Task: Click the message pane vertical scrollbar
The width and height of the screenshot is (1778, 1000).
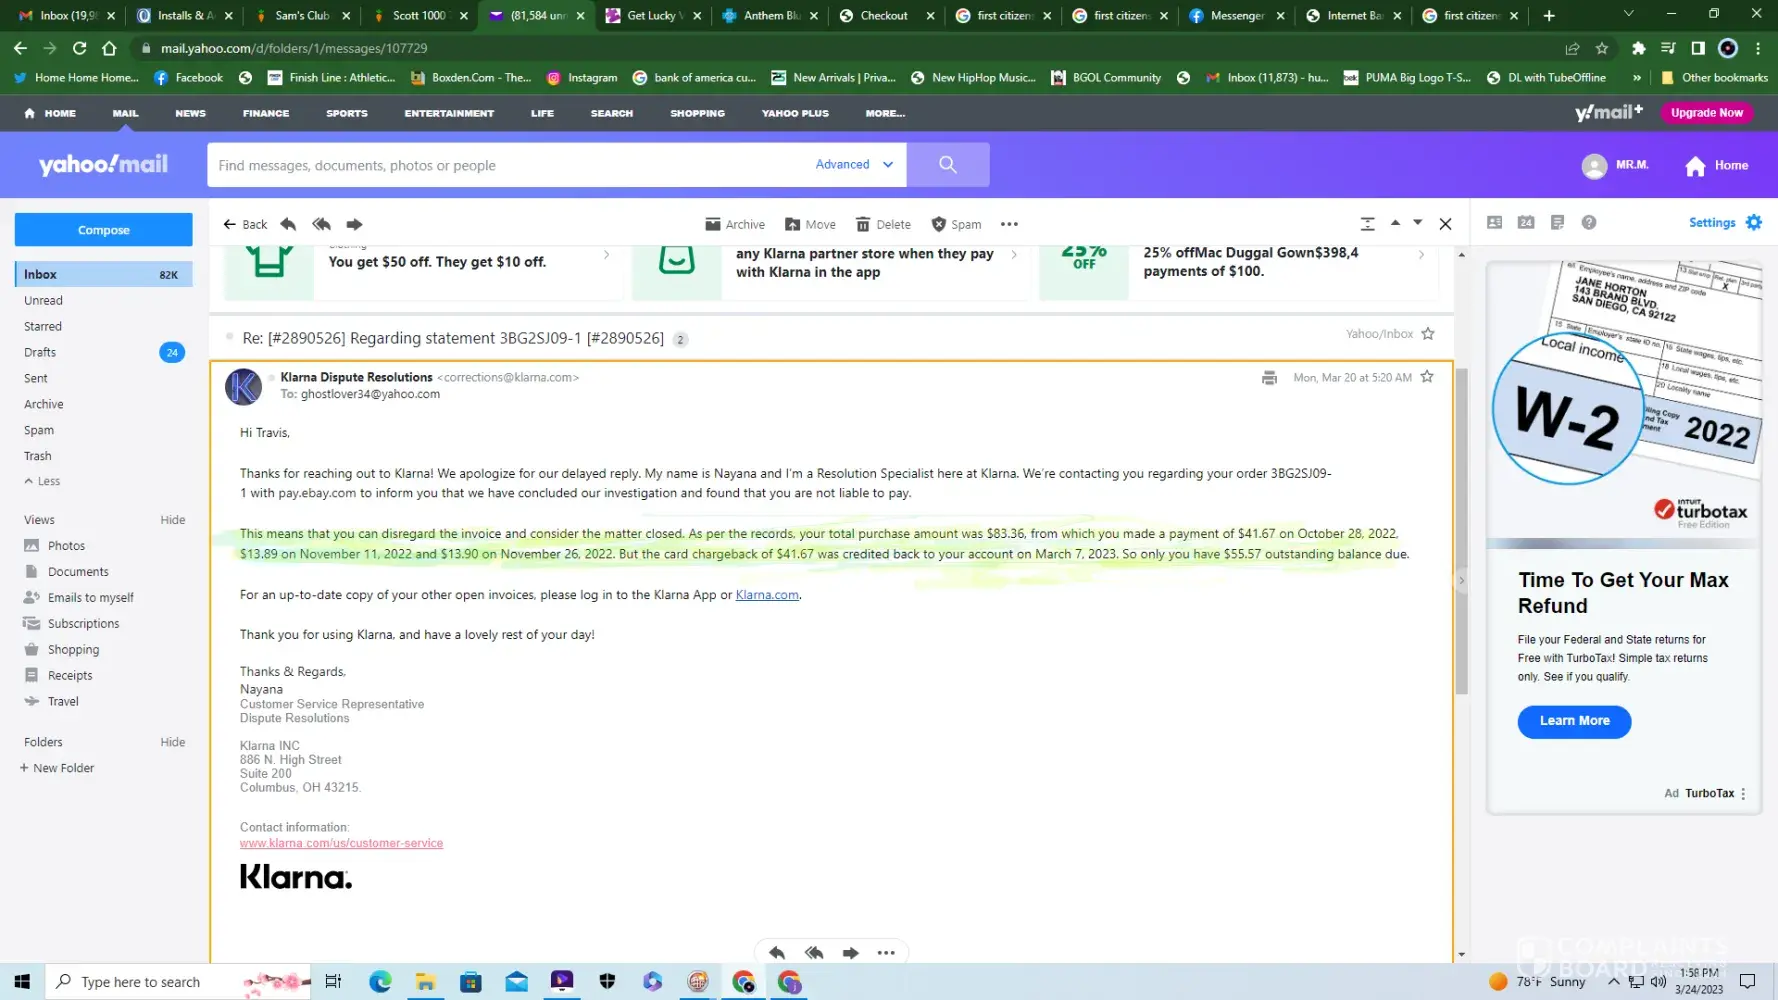Action: [x=1461, y=530]
